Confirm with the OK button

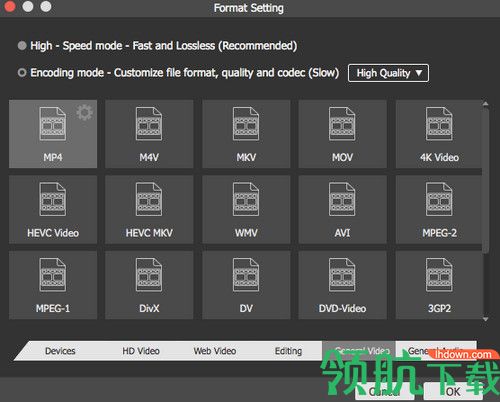(453, 391)
